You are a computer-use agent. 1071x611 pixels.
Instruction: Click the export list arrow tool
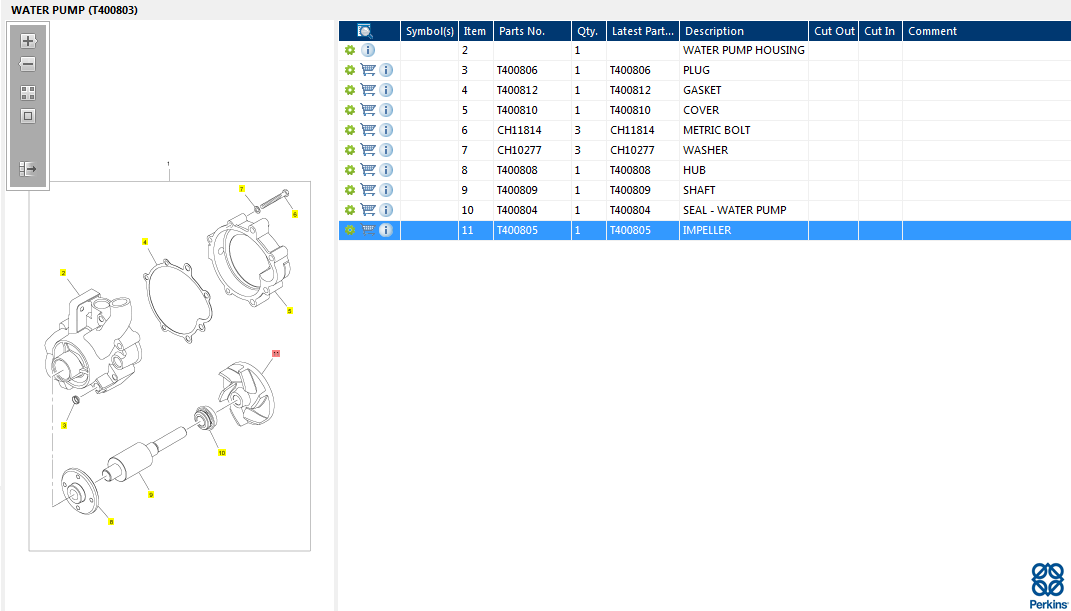pyautogui.click(x=28, y=169)
